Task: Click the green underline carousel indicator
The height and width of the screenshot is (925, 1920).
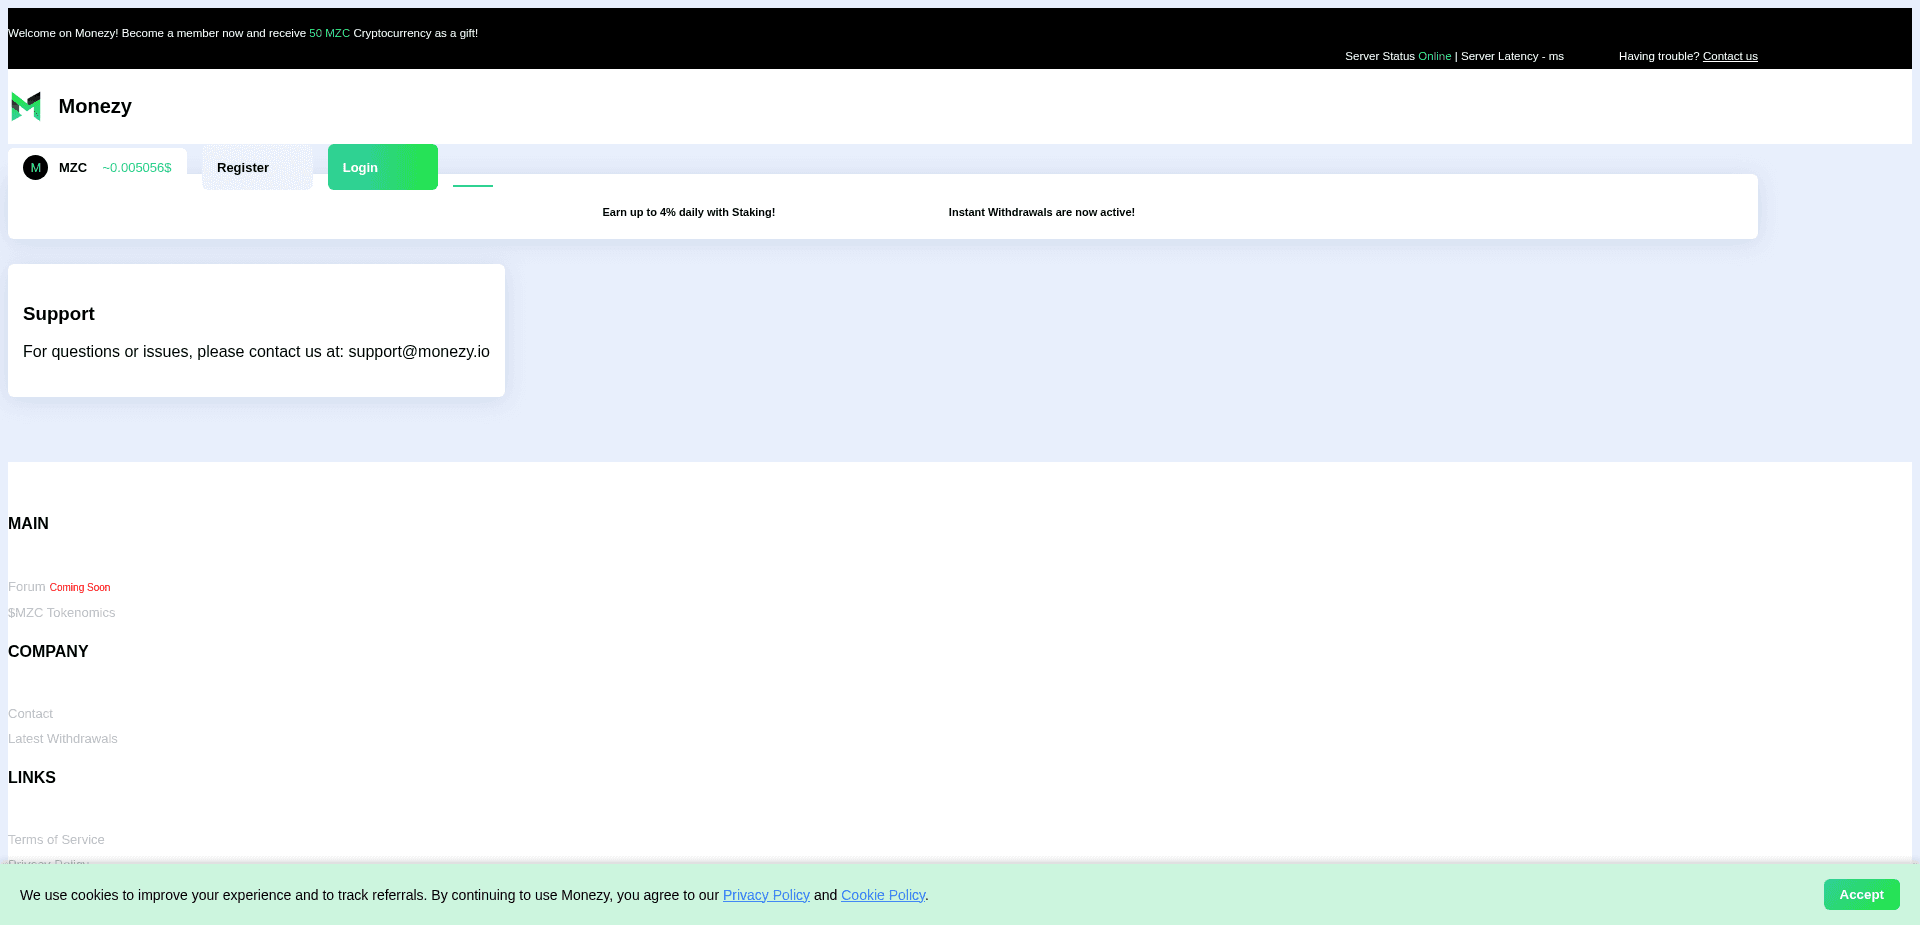Action: click(x=472, y=185)
